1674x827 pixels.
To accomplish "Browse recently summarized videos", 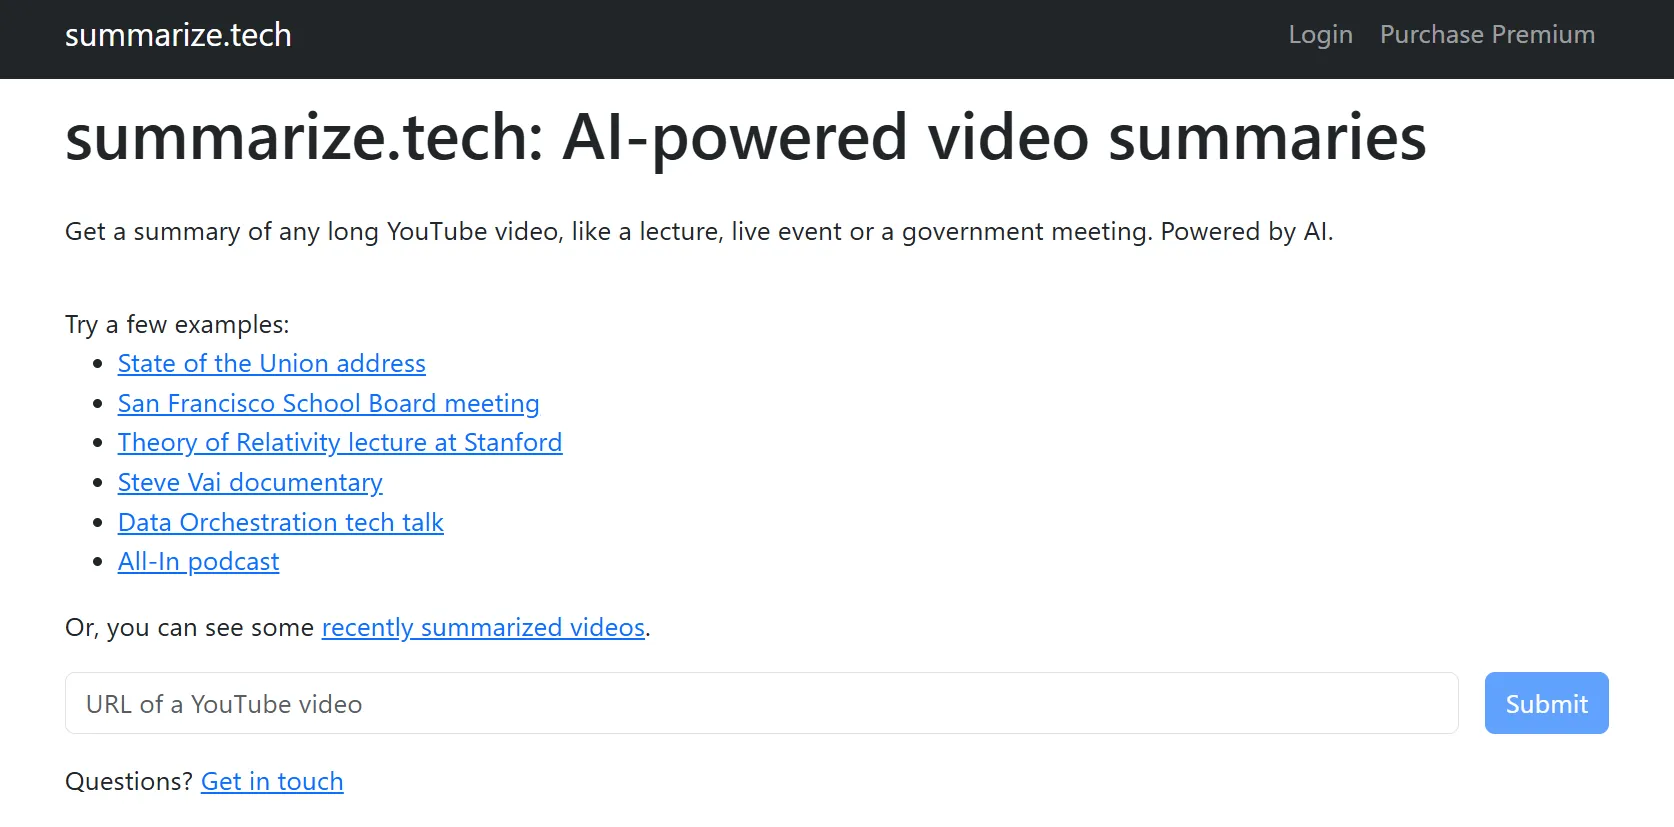I will tap(482, 628).
